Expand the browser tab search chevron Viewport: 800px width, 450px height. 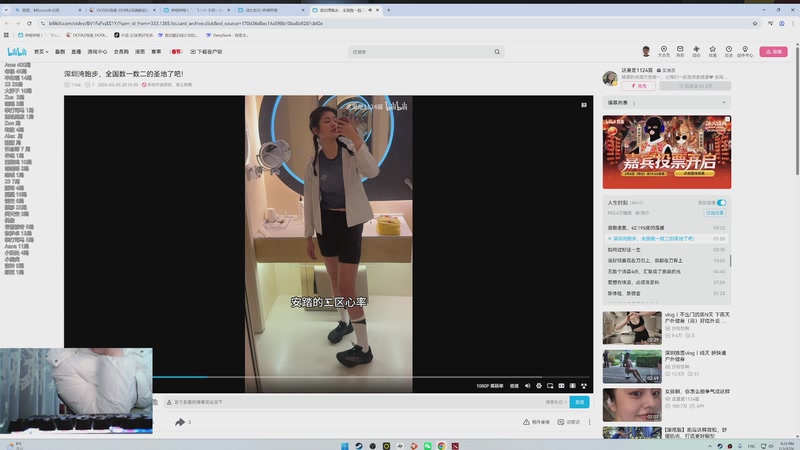[x=6, y=10]
